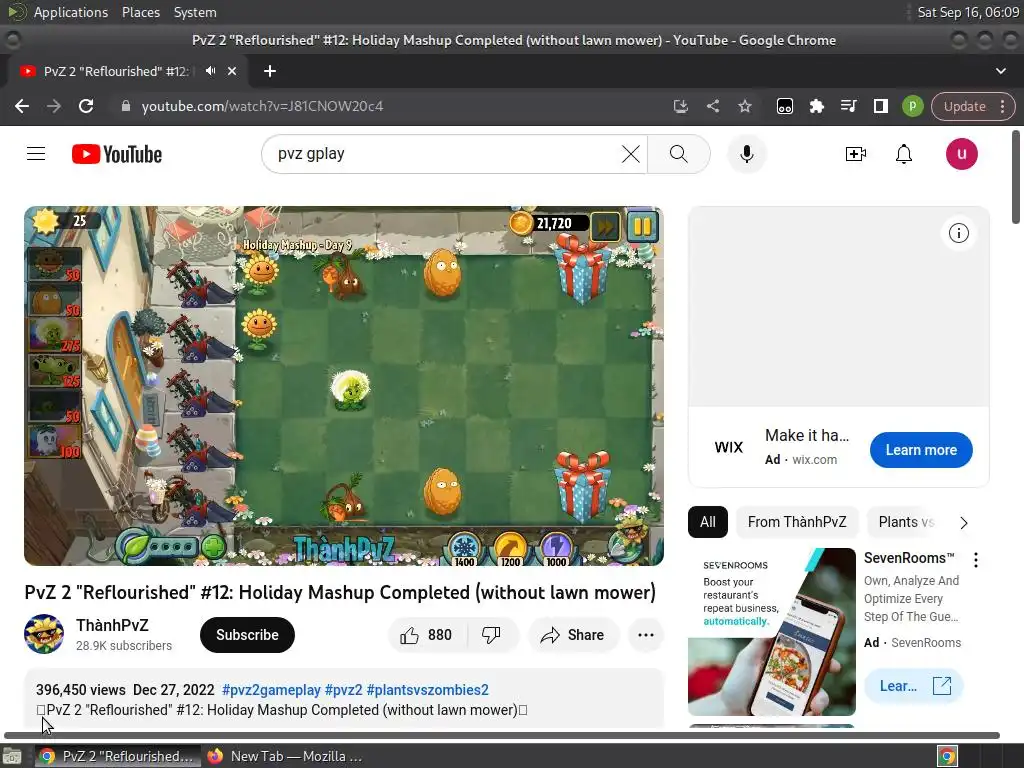Open the Applications menu
The image size is (1024, 768).
click(x=71, y=12)
